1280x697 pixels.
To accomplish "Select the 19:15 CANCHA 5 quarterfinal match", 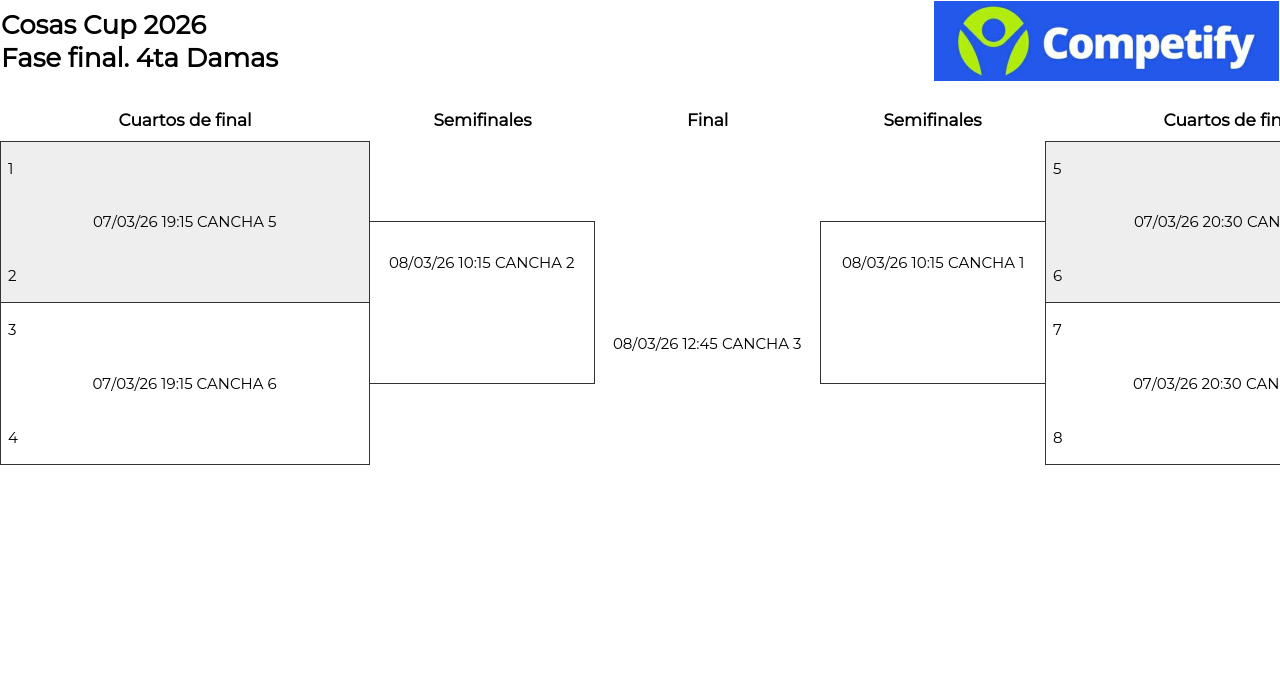I will tap(185, 222).
